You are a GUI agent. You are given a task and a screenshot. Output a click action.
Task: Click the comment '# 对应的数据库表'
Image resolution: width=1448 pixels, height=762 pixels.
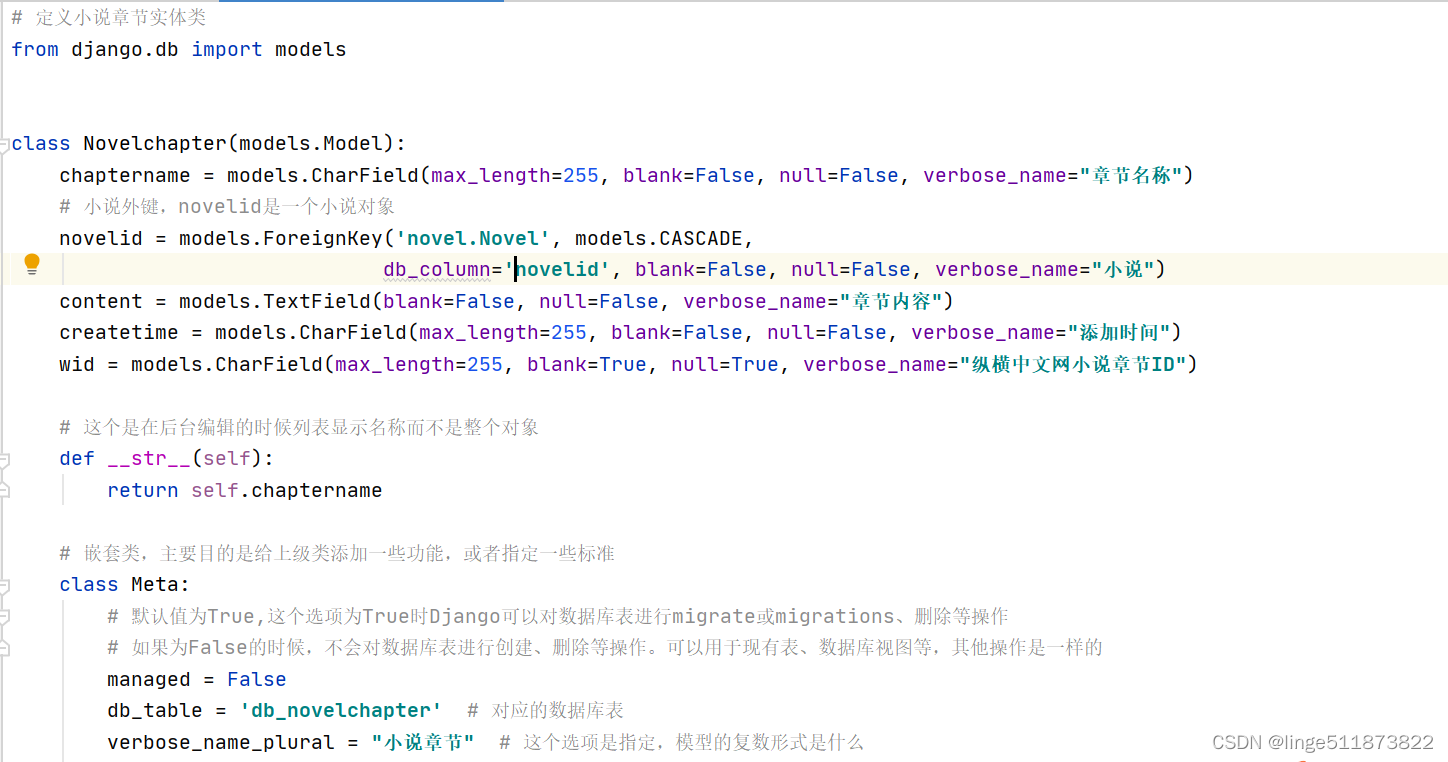pyautogui.click(x=545, y=710)
